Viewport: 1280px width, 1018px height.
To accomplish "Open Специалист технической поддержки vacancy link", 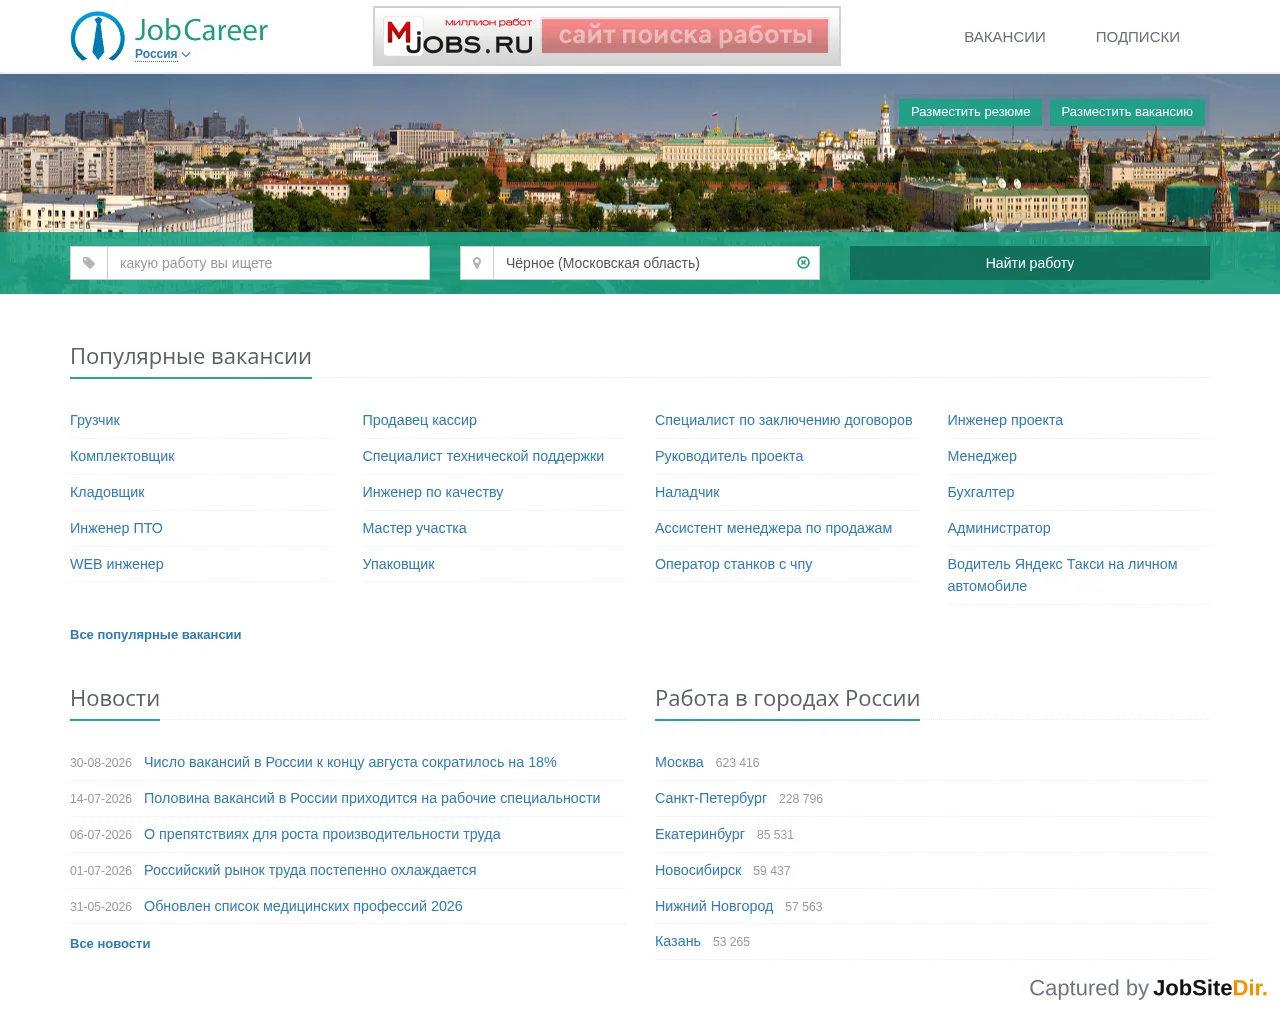I will tap(483, 456).
